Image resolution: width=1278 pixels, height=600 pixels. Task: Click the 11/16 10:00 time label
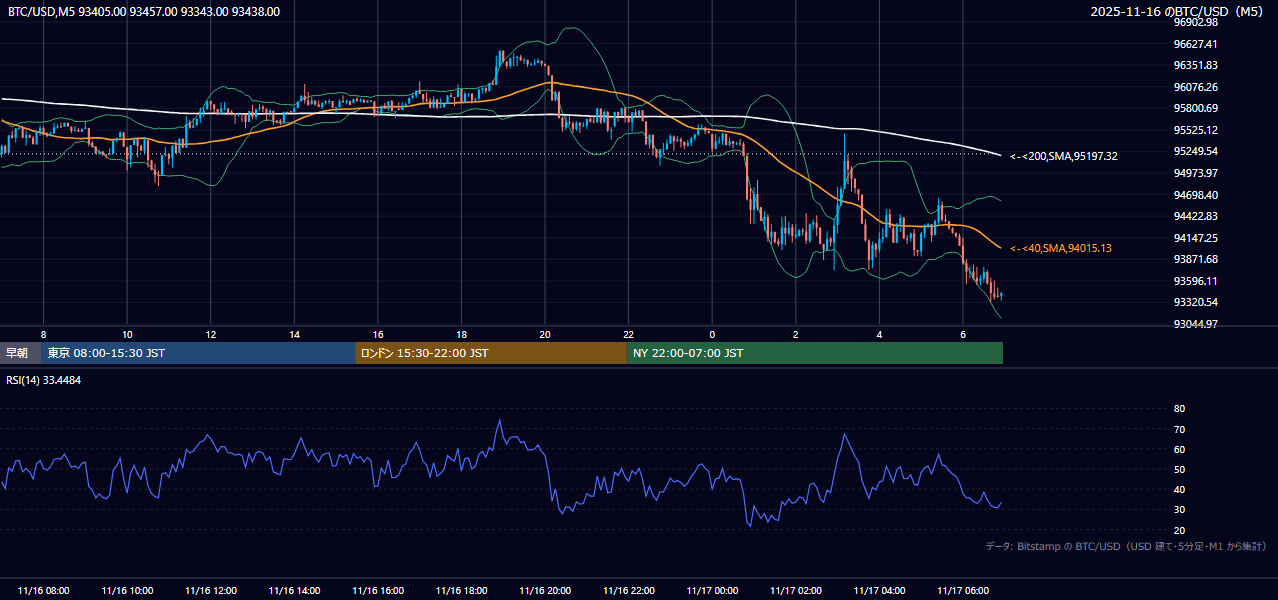coord(127,591)
